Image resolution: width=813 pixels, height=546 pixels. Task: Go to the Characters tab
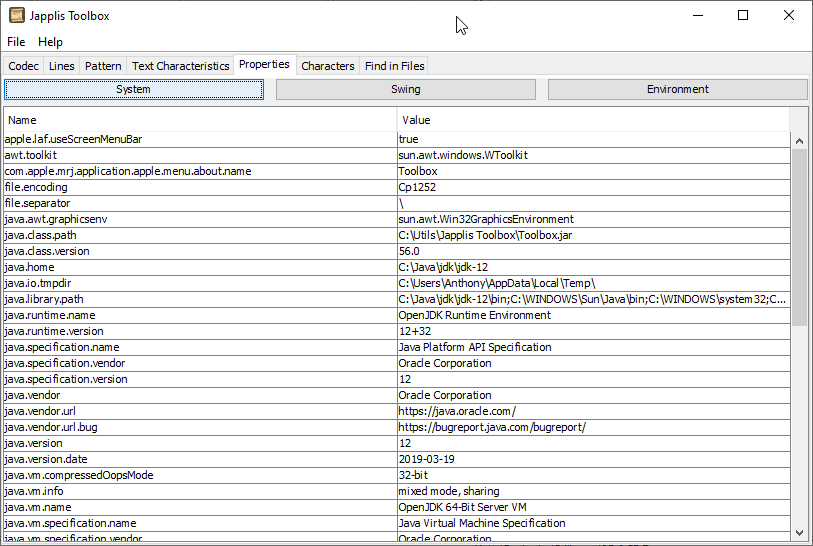point(327,66)
